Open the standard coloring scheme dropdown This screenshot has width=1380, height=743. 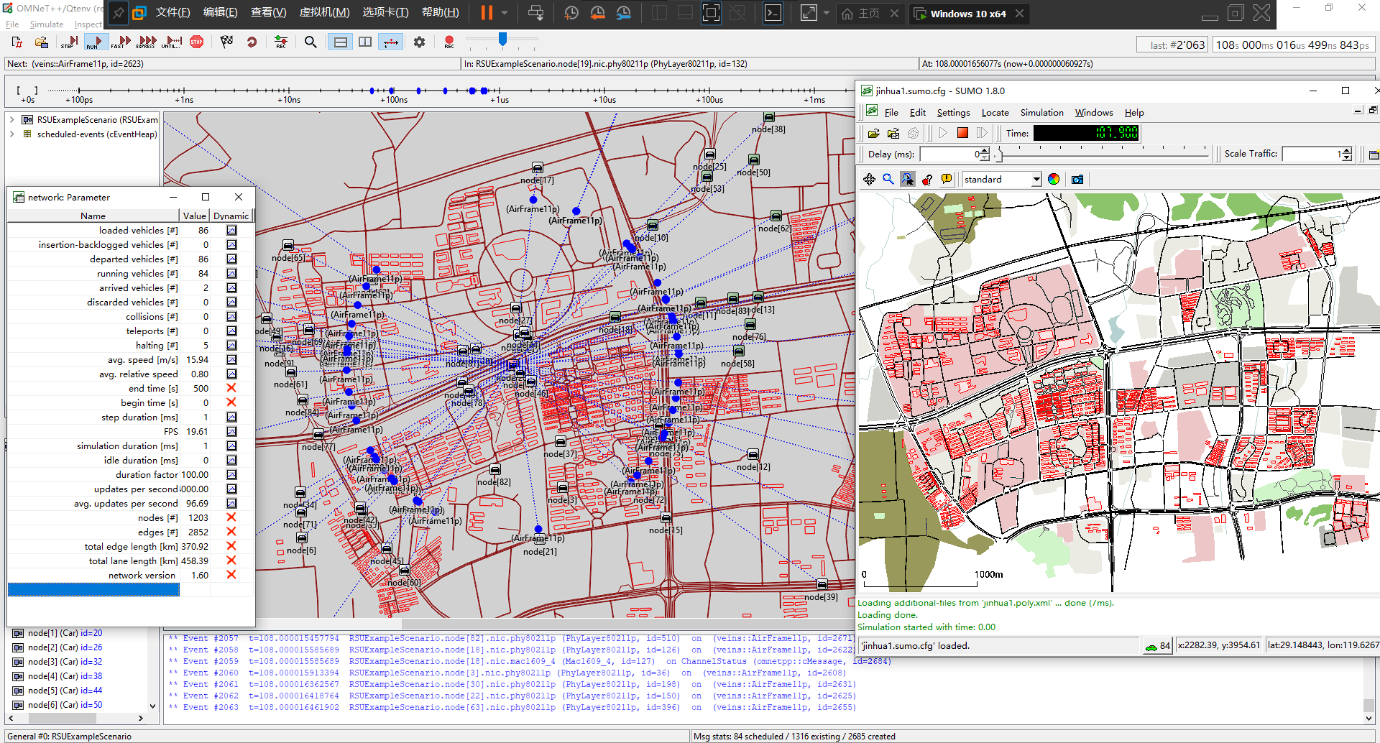coord(1001,179)
